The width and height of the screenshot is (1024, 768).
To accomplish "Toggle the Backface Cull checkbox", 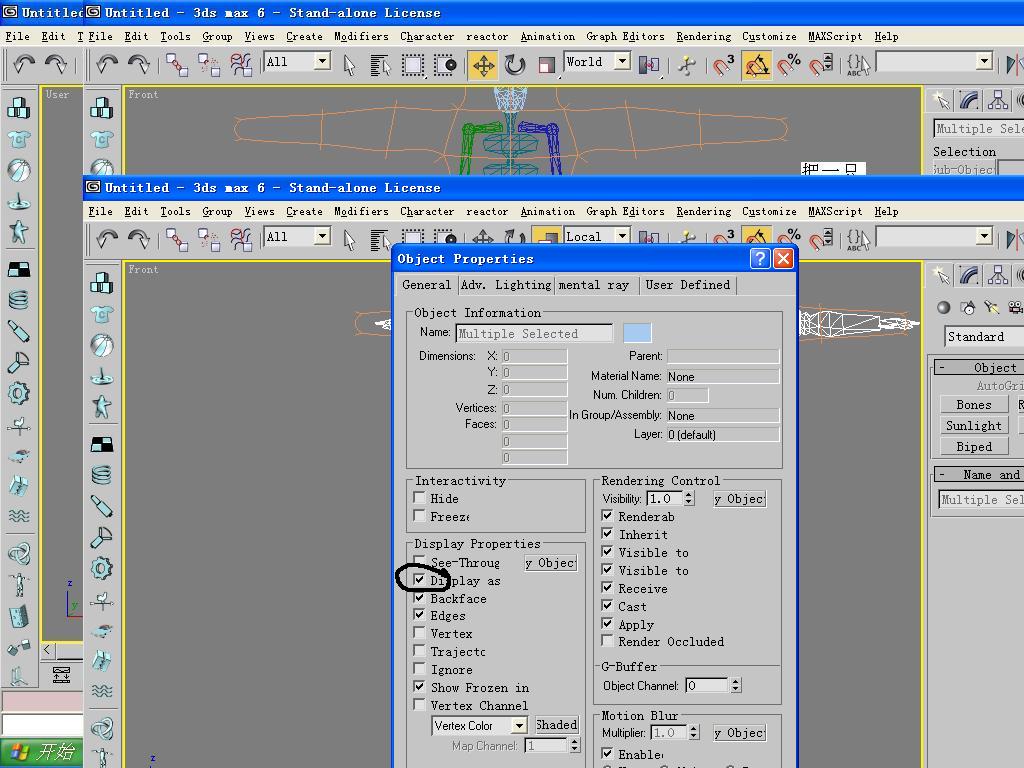I will [419, 598].
